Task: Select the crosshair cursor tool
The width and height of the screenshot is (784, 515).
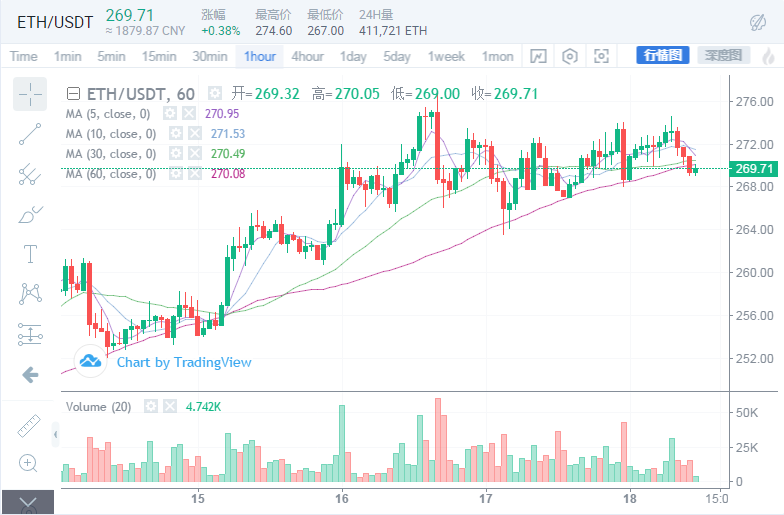Action: coord(30,94)
